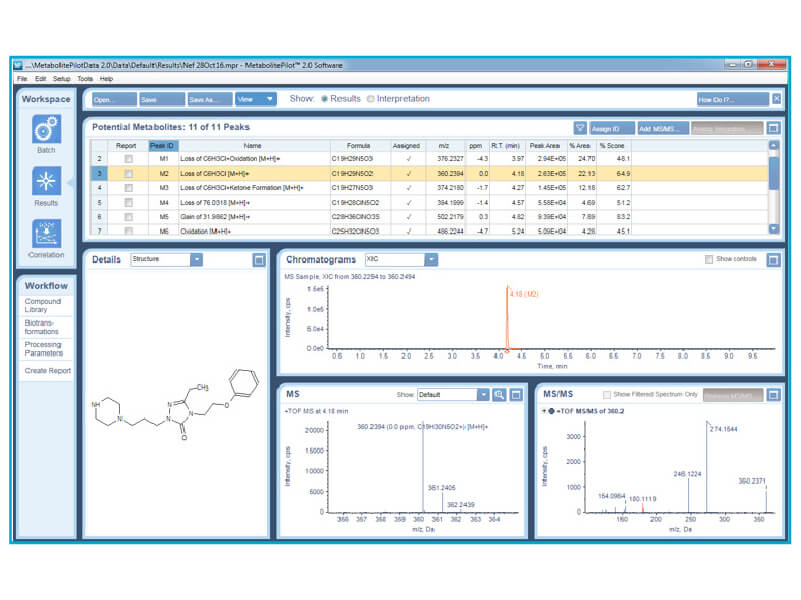Open the Batch workspace icon

[46, 128]
